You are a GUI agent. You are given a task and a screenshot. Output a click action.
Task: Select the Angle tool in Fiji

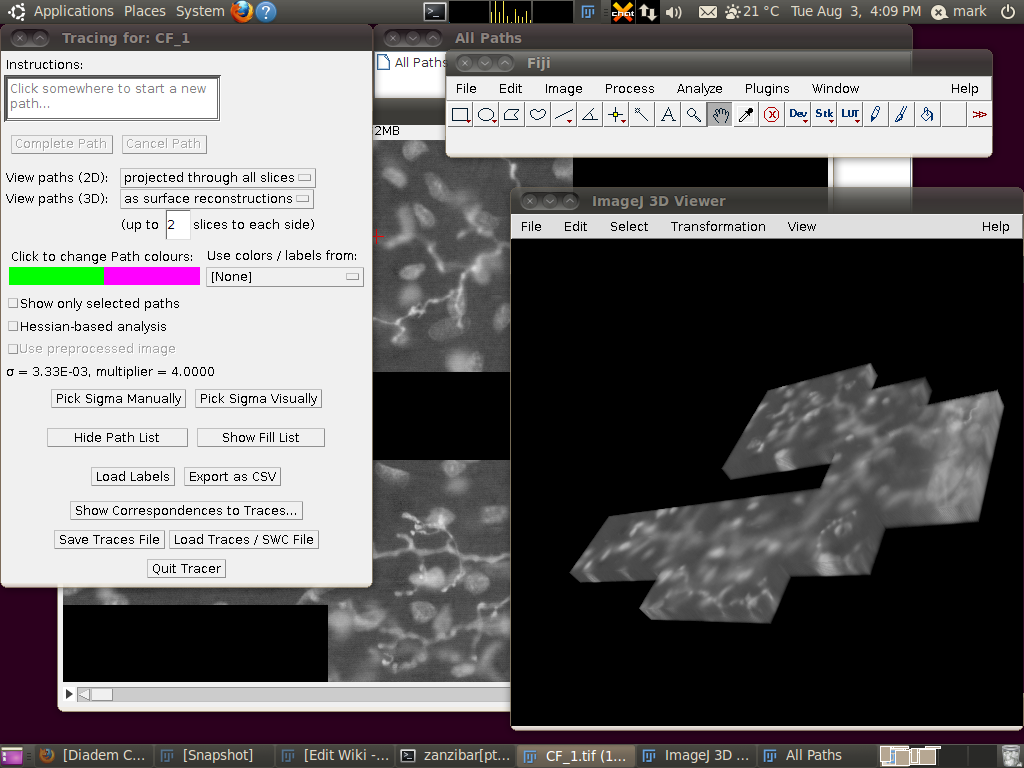pyautogui.click(x=590, y=115)
